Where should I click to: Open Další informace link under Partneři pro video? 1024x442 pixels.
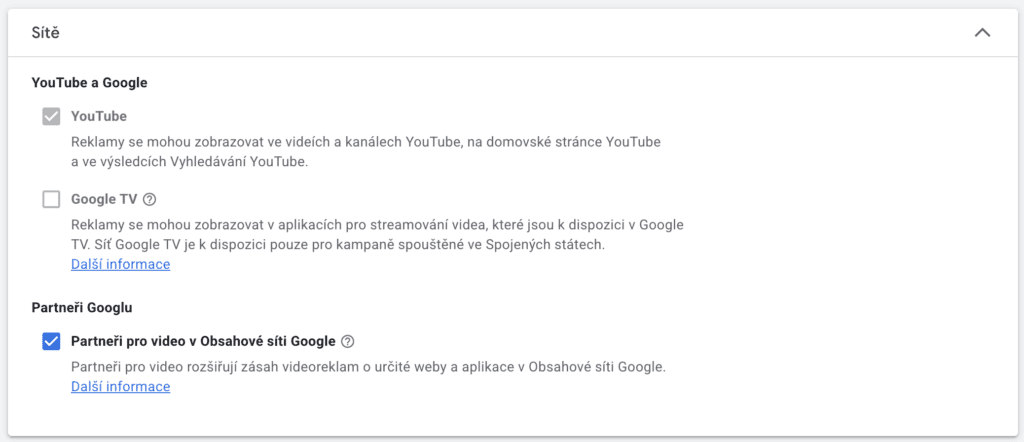coord(120,386)
